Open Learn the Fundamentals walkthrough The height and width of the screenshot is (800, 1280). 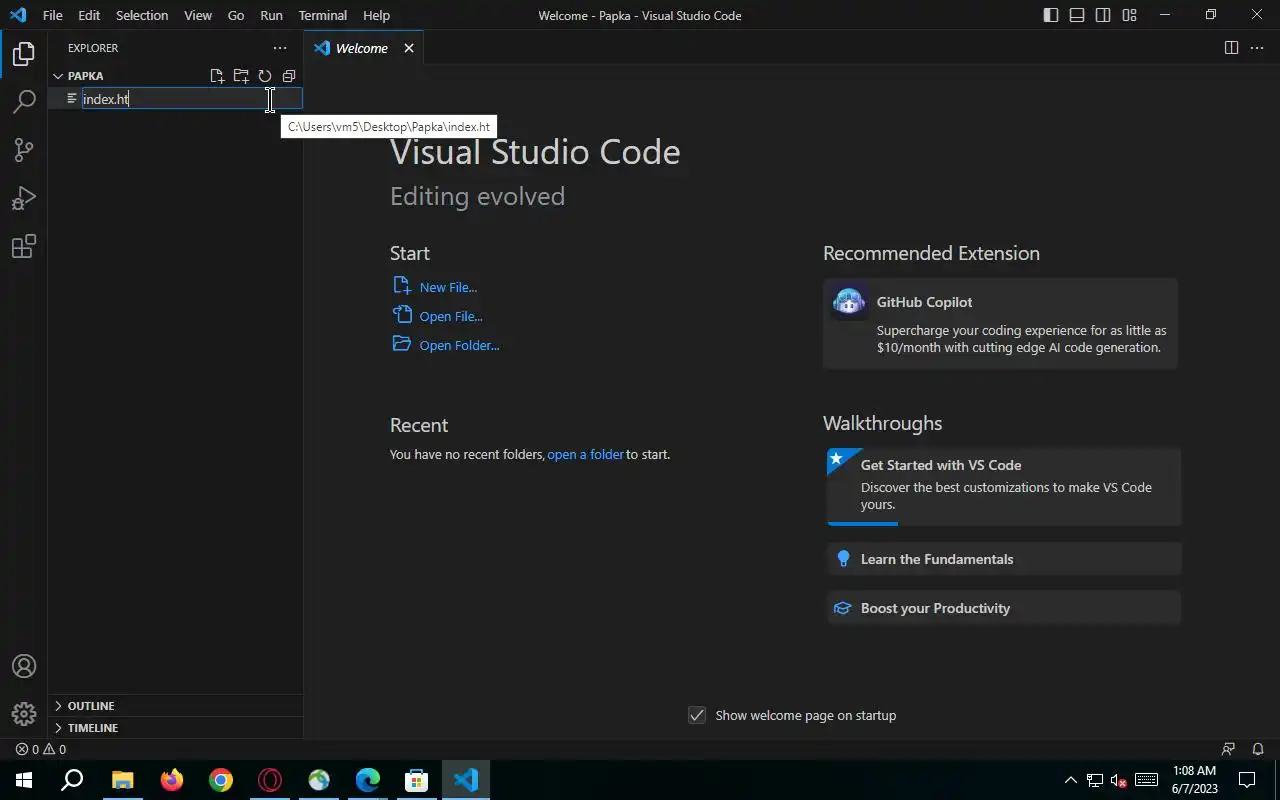1004,559
